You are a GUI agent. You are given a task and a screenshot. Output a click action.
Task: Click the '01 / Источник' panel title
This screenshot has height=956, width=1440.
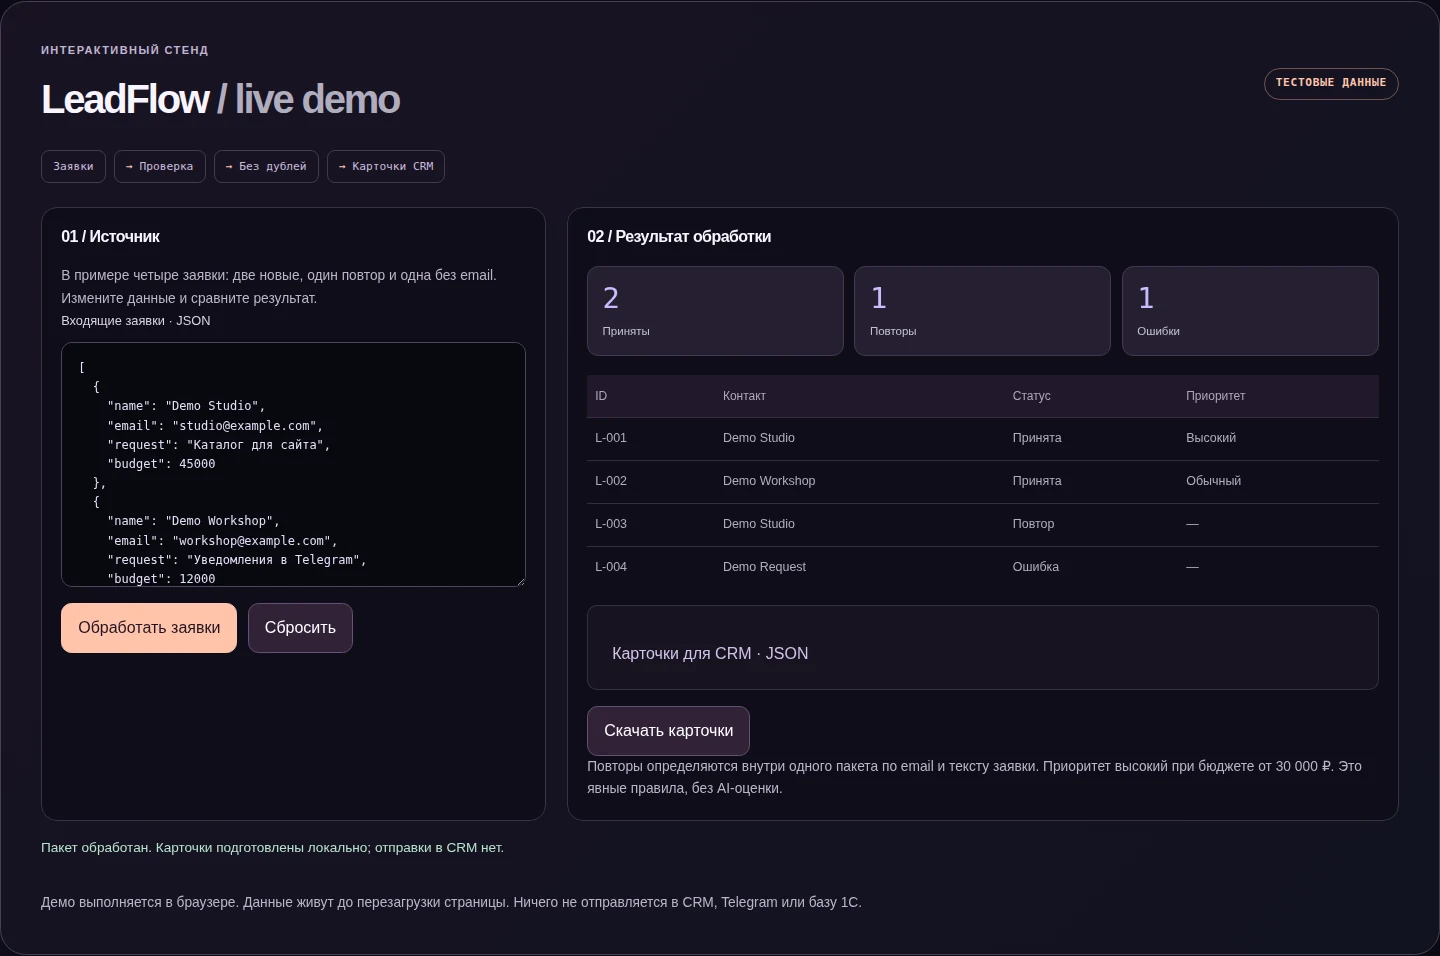[110, 237]
